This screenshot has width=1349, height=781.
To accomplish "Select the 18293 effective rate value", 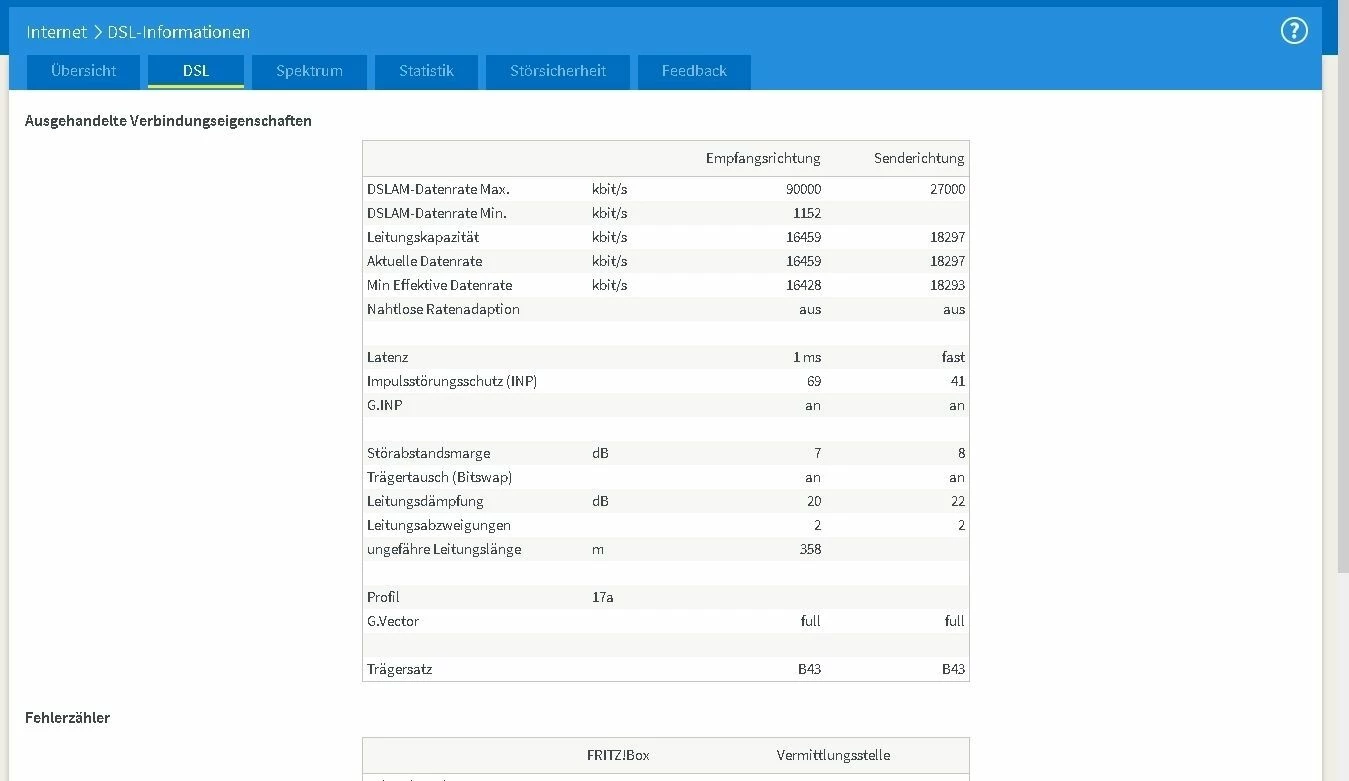I will tap(947, 285).
